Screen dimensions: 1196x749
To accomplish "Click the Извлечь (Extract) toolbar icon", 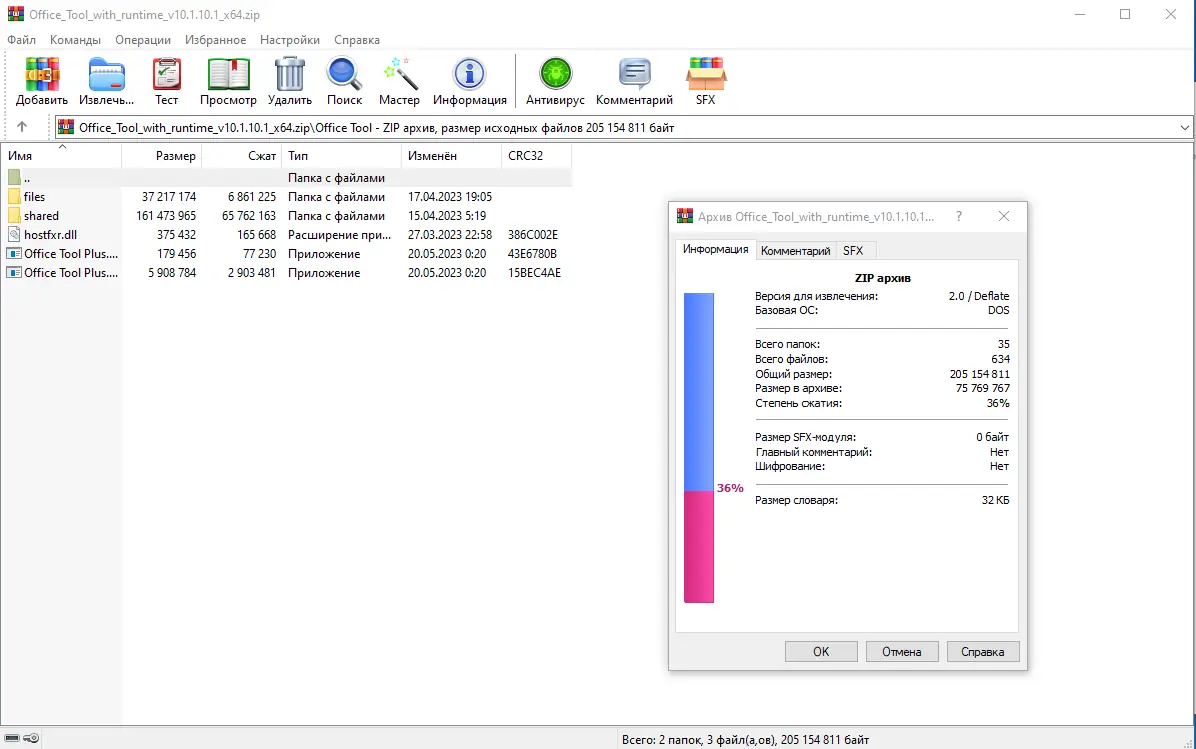I will [106, 74].
